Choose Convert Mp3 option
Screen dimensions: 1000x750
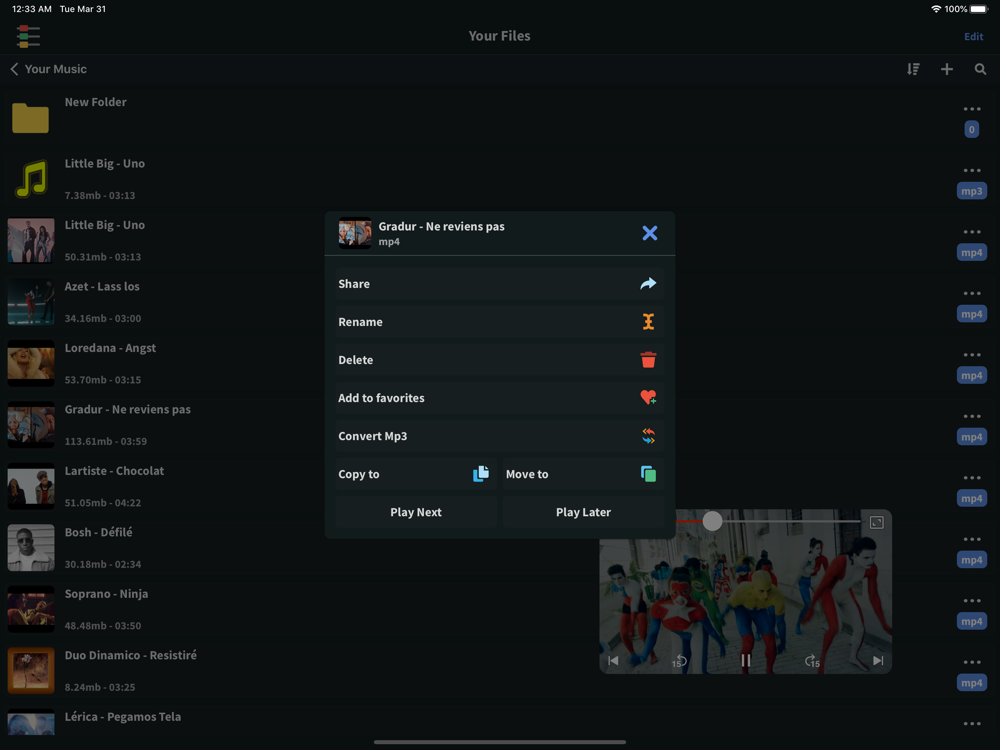tap(499, 436)
